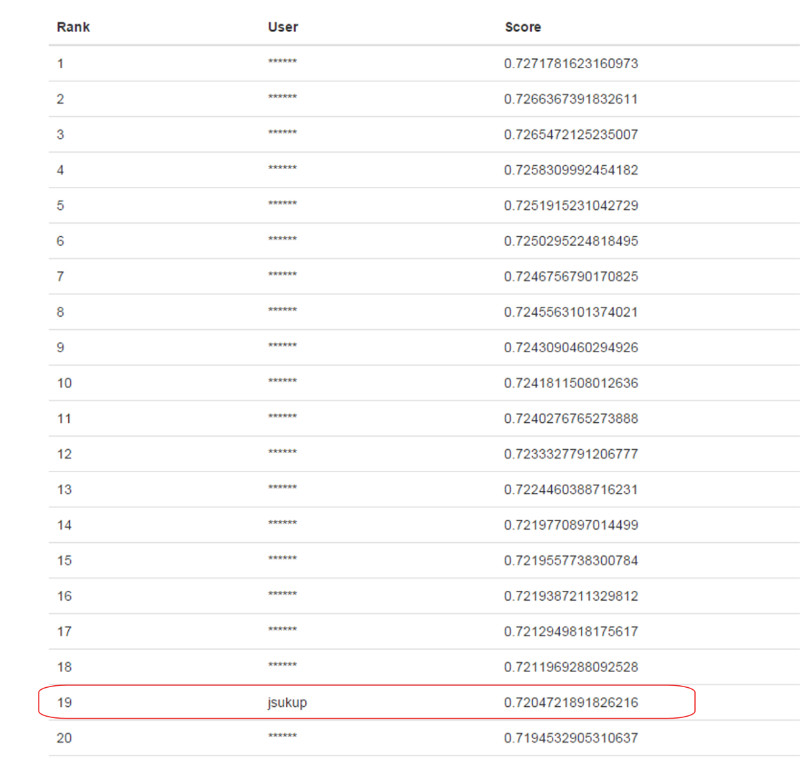Click rank number 10
This screenshot has height=758, width=800.
(x=64, y=383)
